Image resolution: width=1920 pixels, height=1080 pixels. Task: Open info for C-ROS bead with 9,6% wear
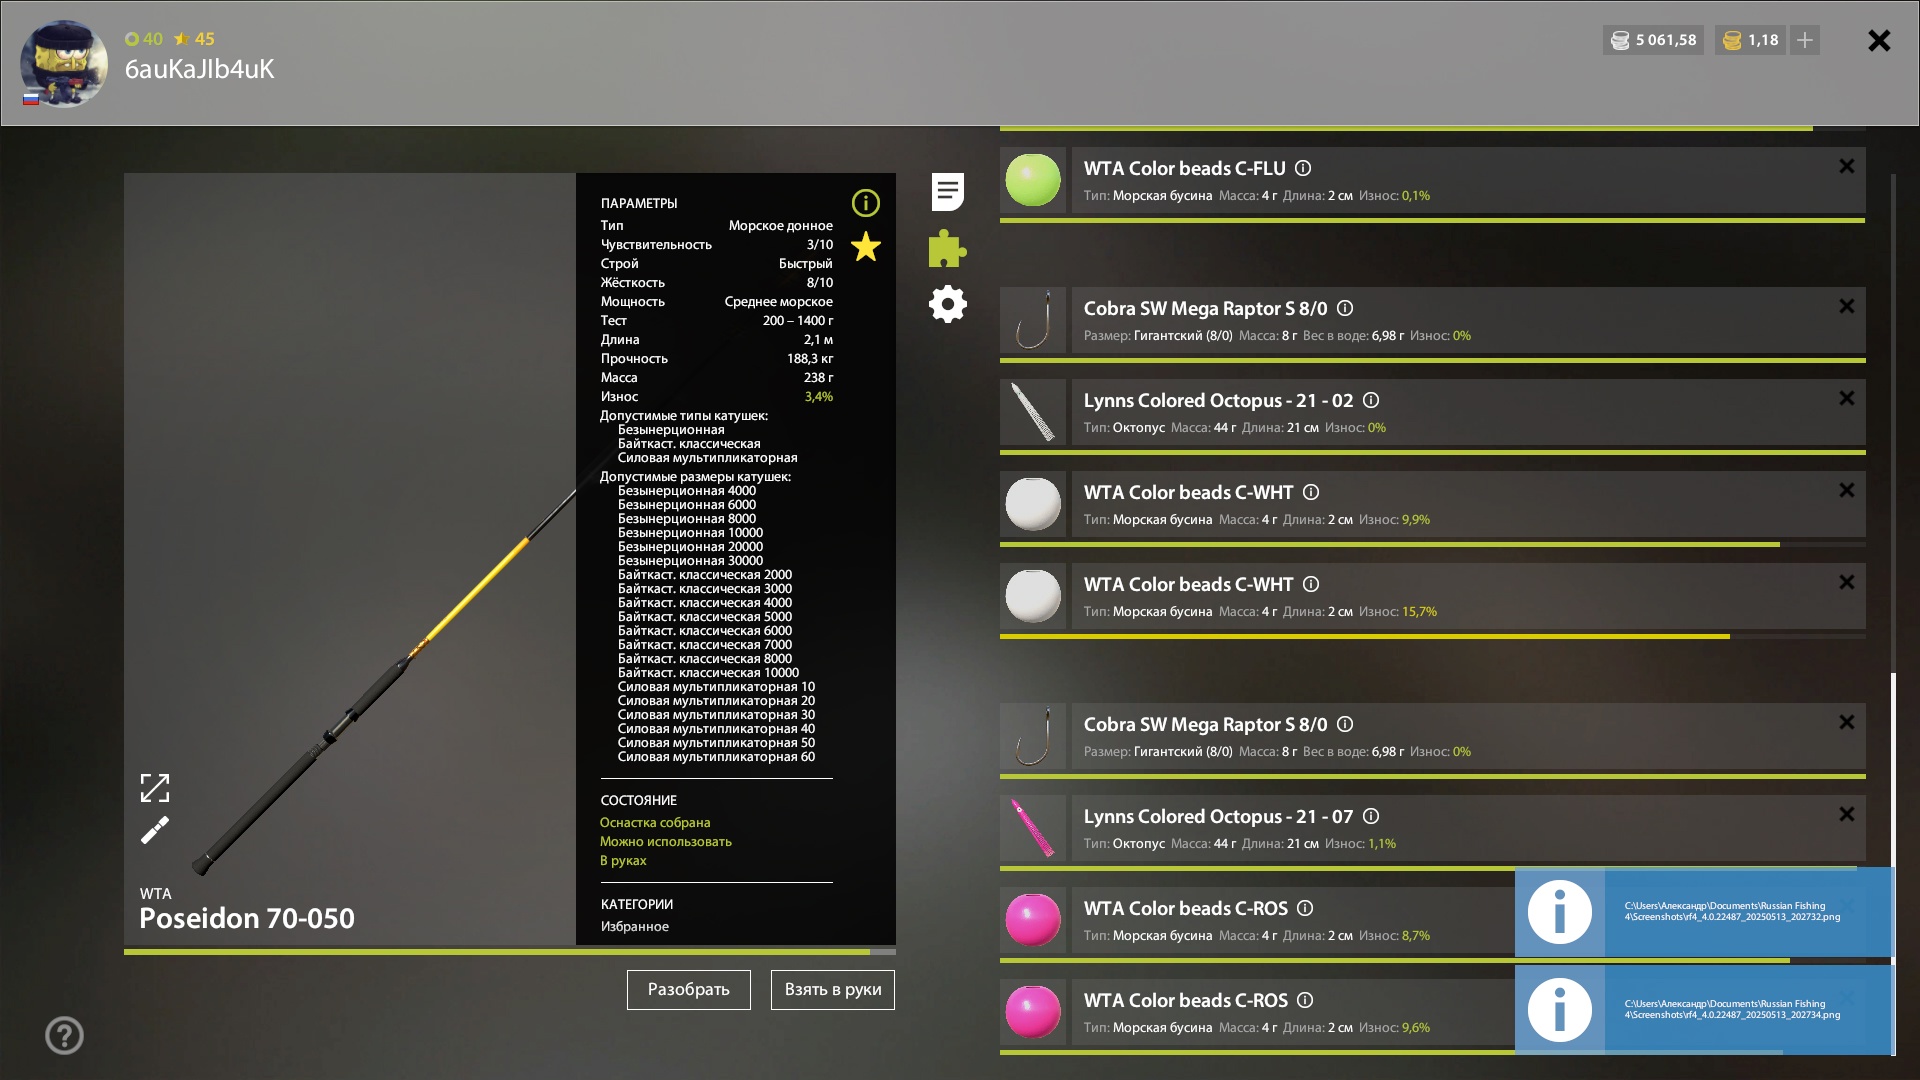pyautogui.click(x=1305, y=1000)
